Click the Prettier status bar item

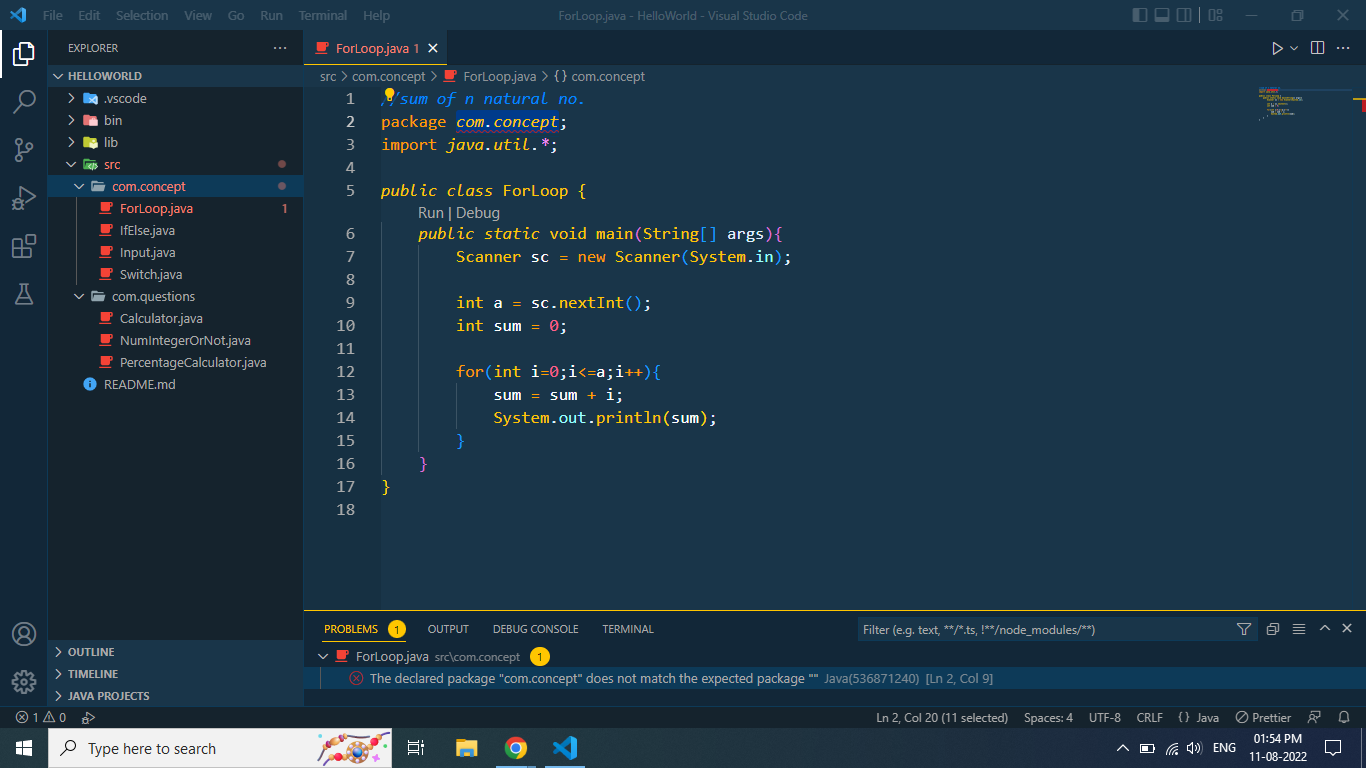[x=1263, y=717]
